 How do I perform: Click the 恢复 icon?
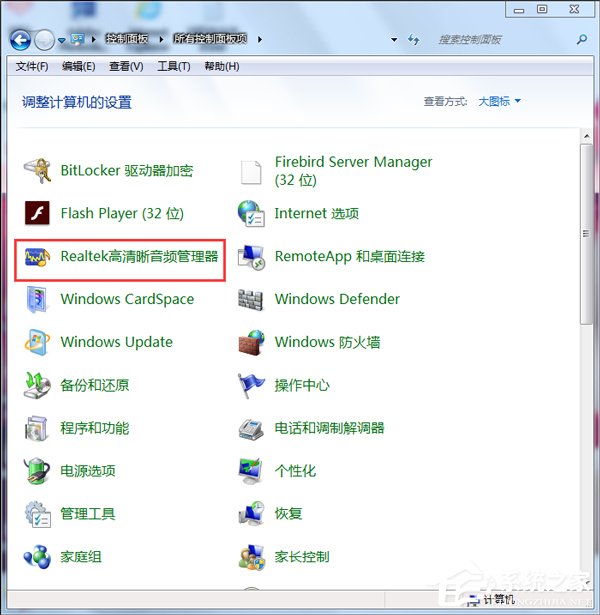point(251,513)
